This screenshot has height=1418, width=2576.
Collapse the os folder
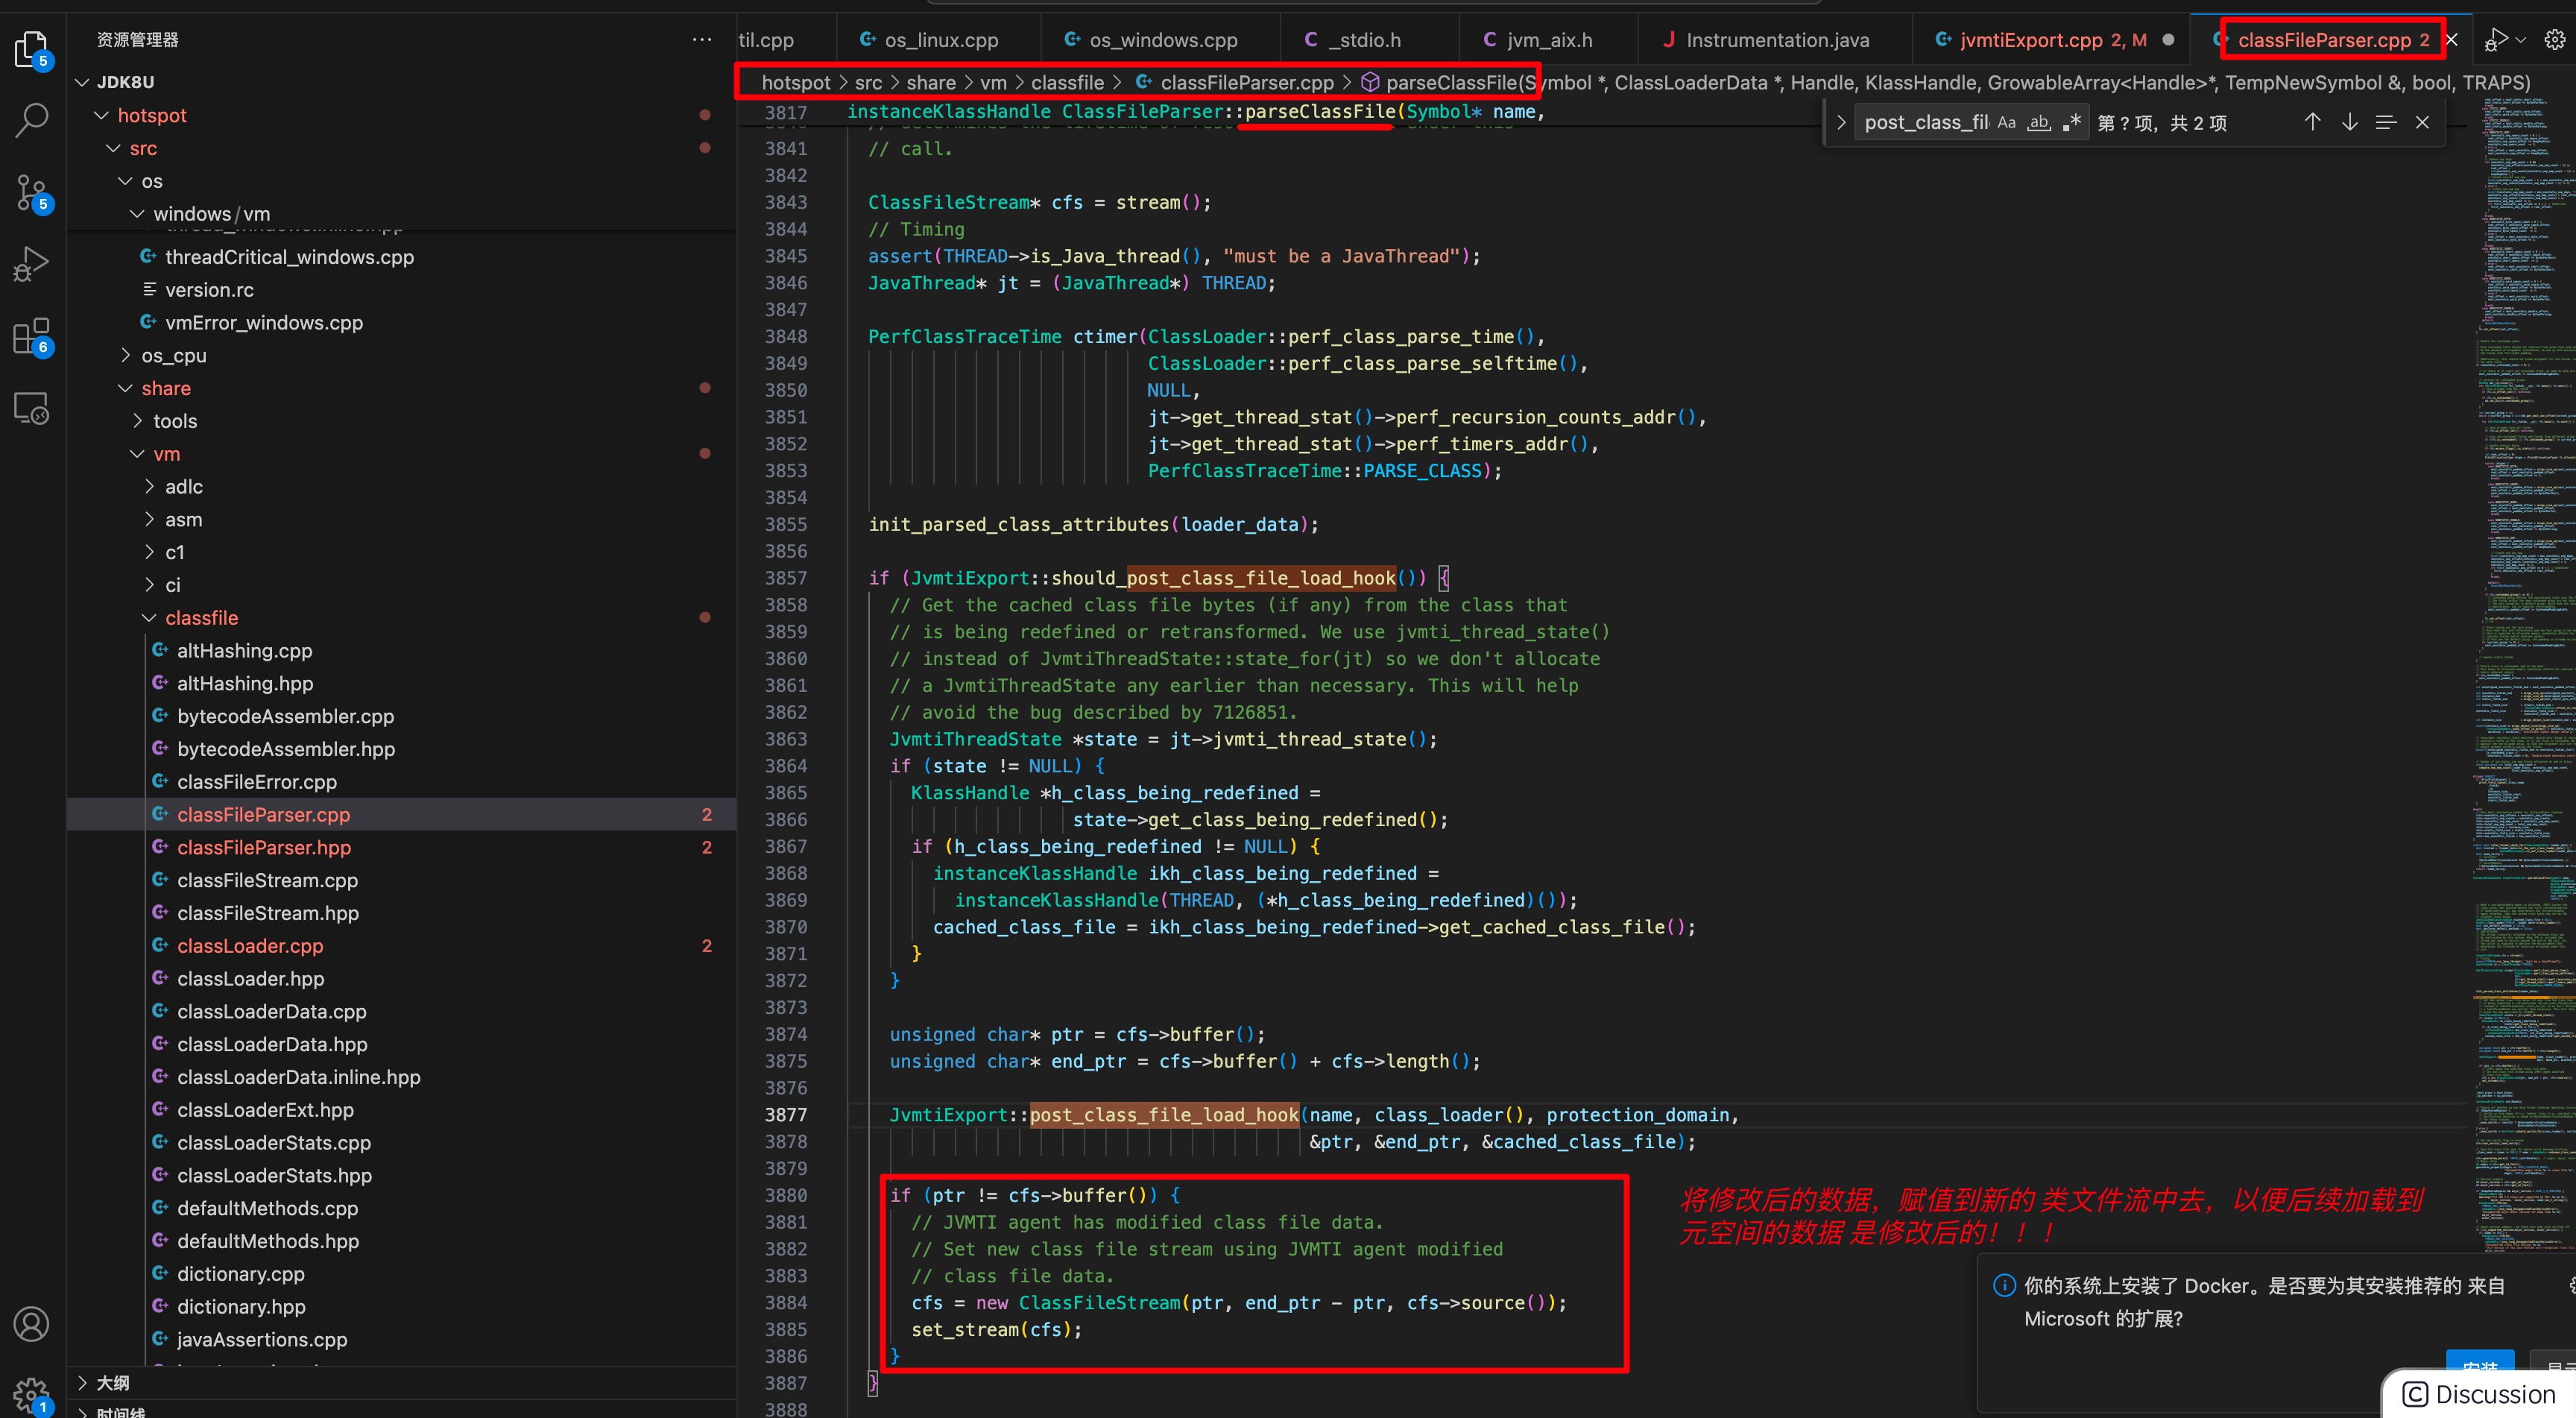click(x=125, y=181)
